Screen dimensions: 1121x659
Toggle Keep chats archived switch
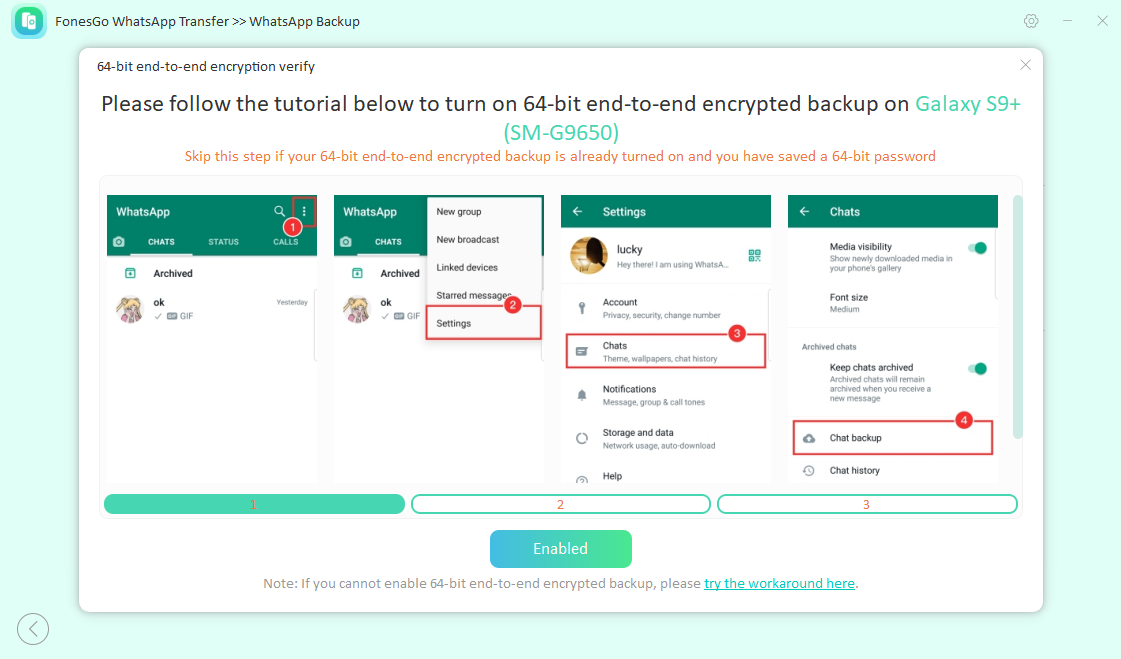[x=977, y=369]
